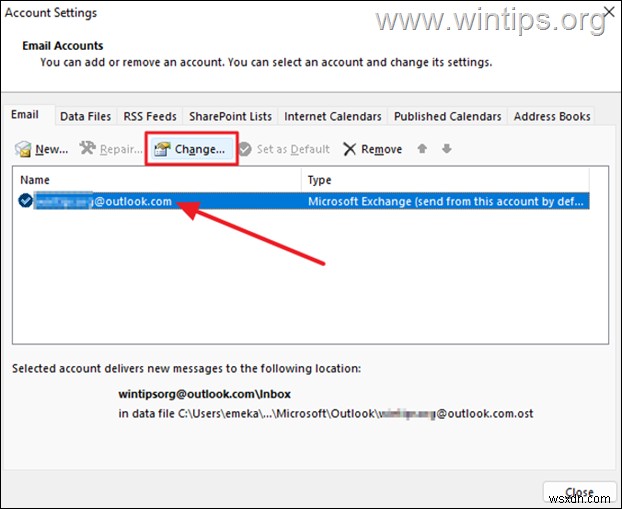Click the default account checkmark icon

25,200
